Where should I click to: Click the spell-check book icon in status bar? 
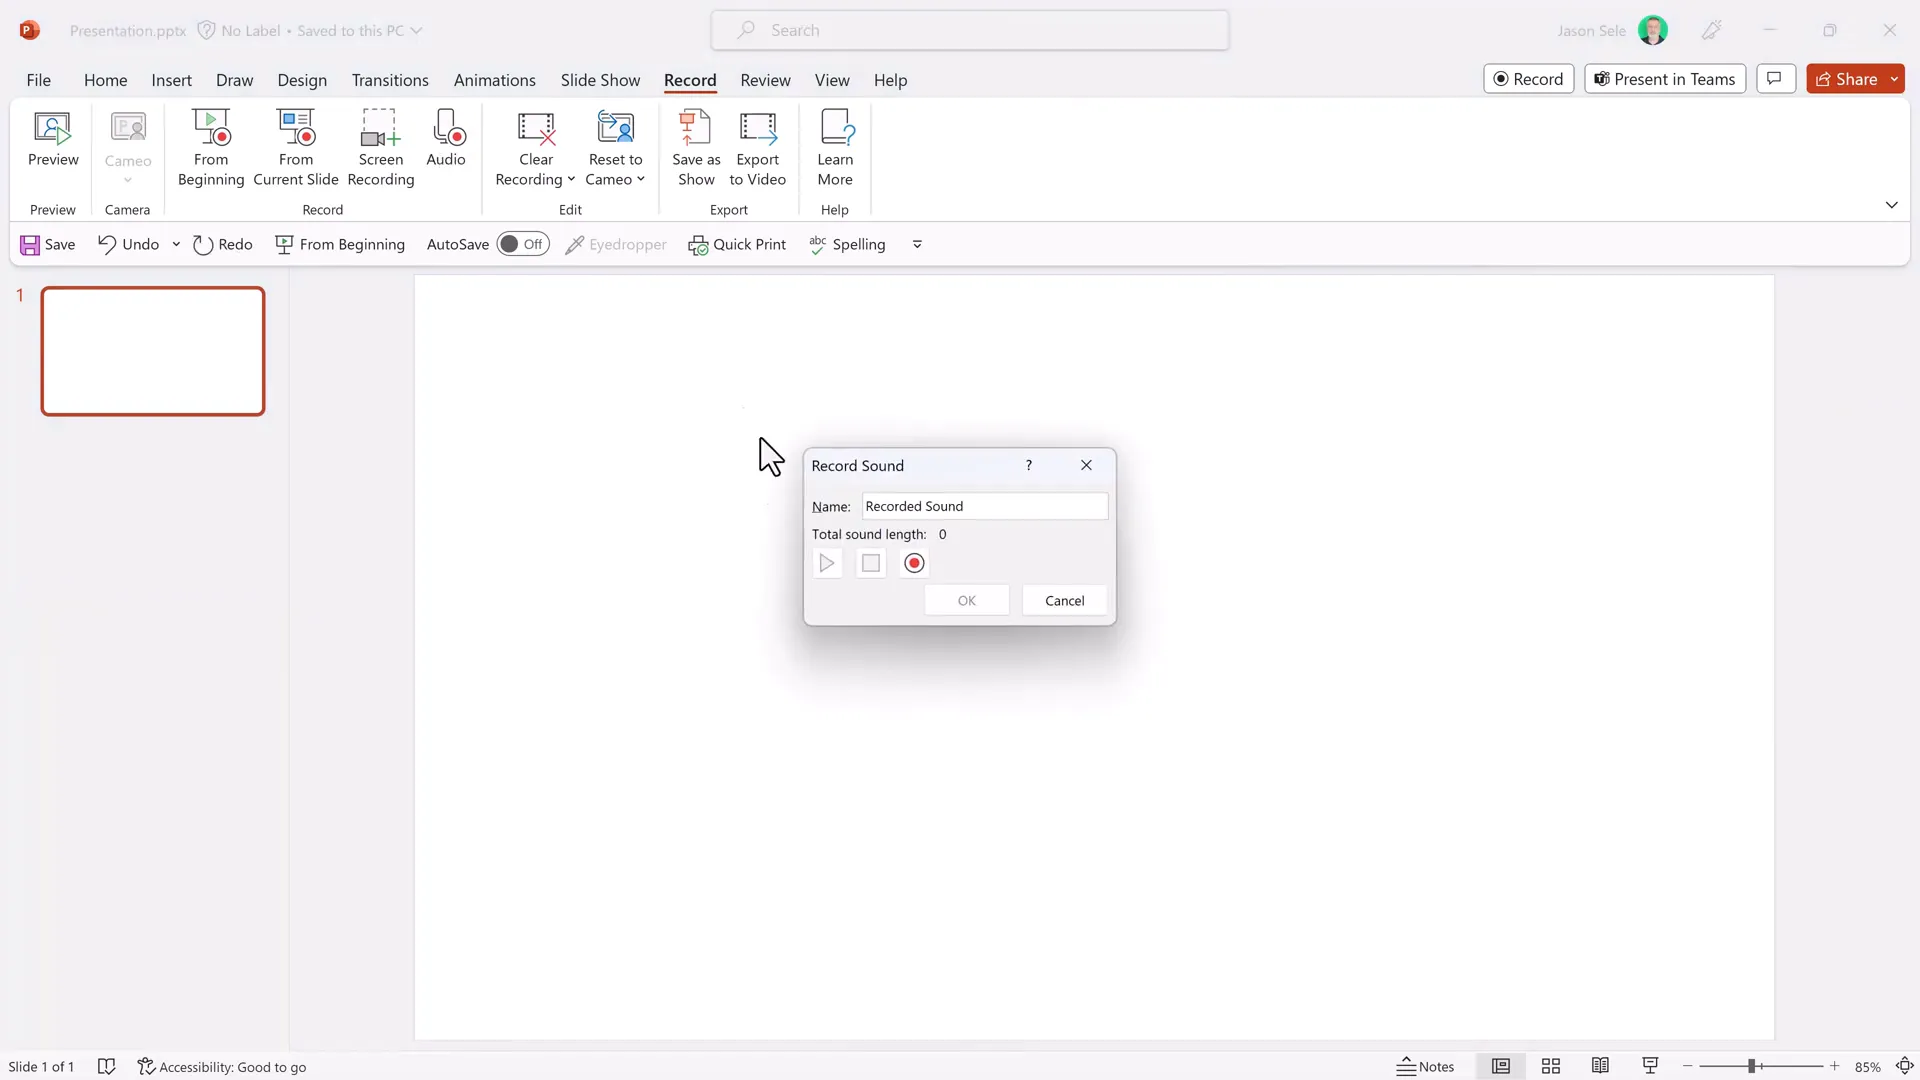[106, 1067]
